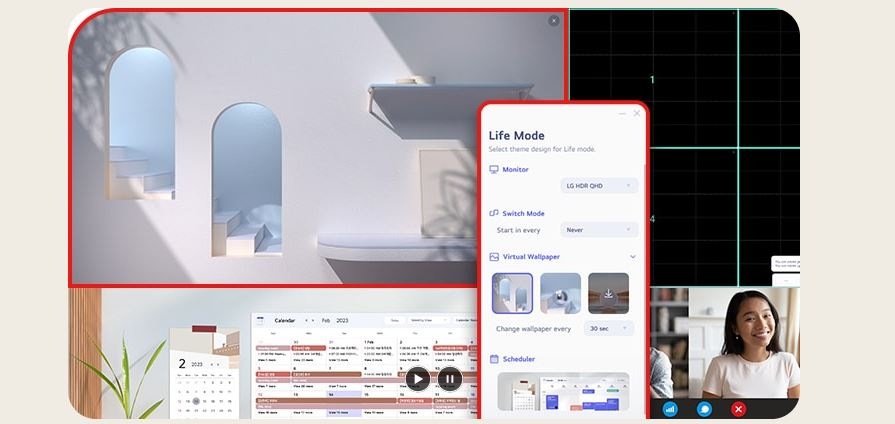The image size is (895, 424).
Task: Download the third wallpaper thumbnail
Action: (608, 293)
